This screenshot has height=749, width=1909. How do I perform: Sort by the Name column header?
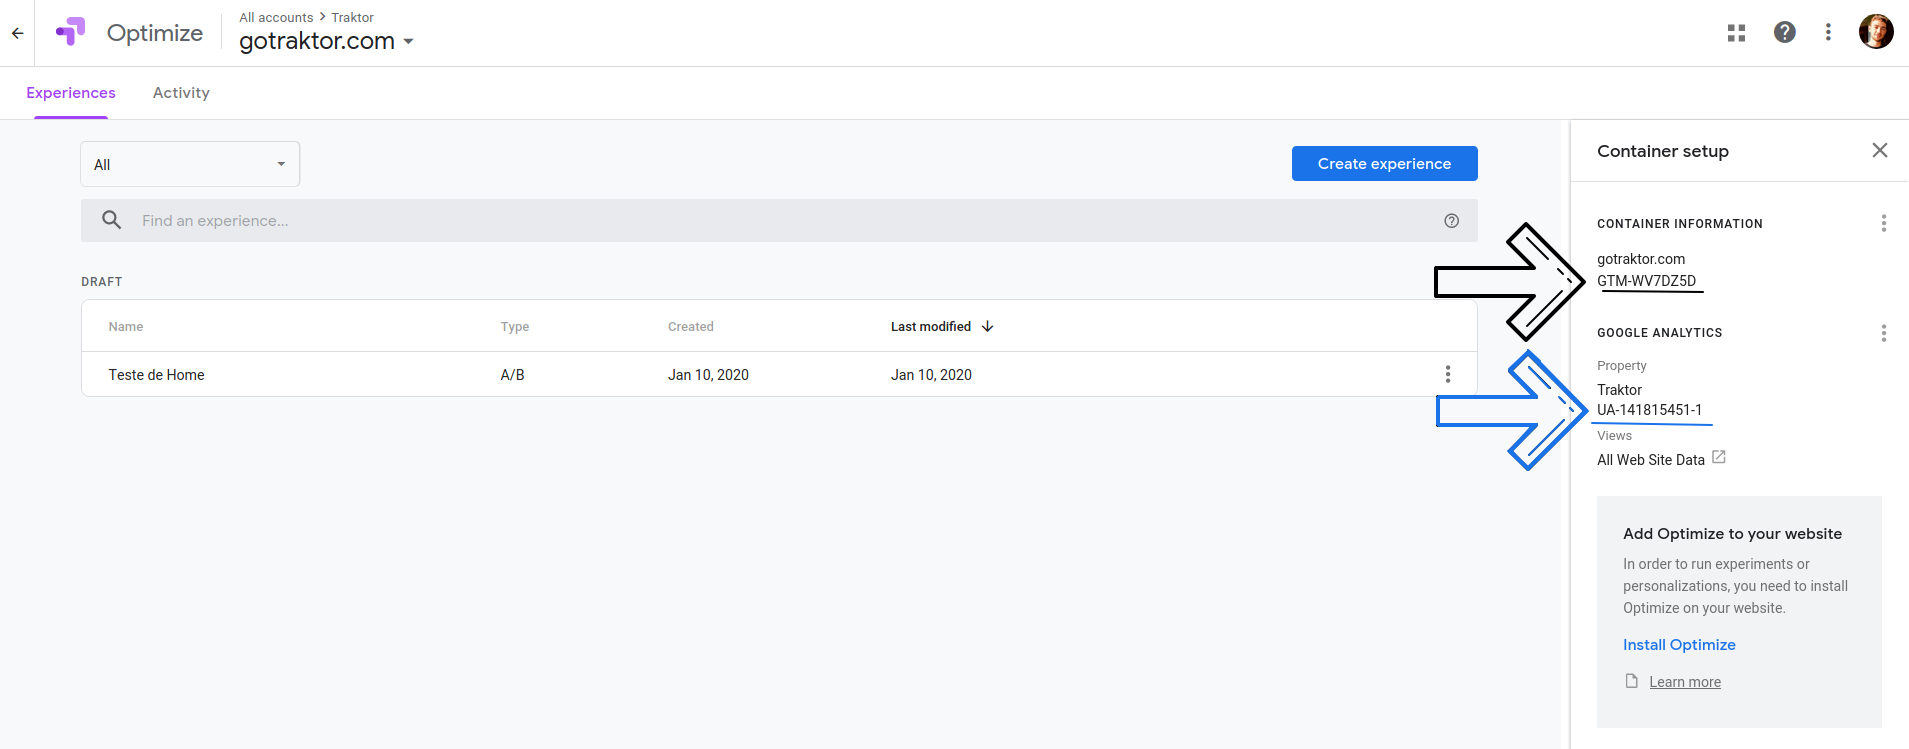point(126,327)
